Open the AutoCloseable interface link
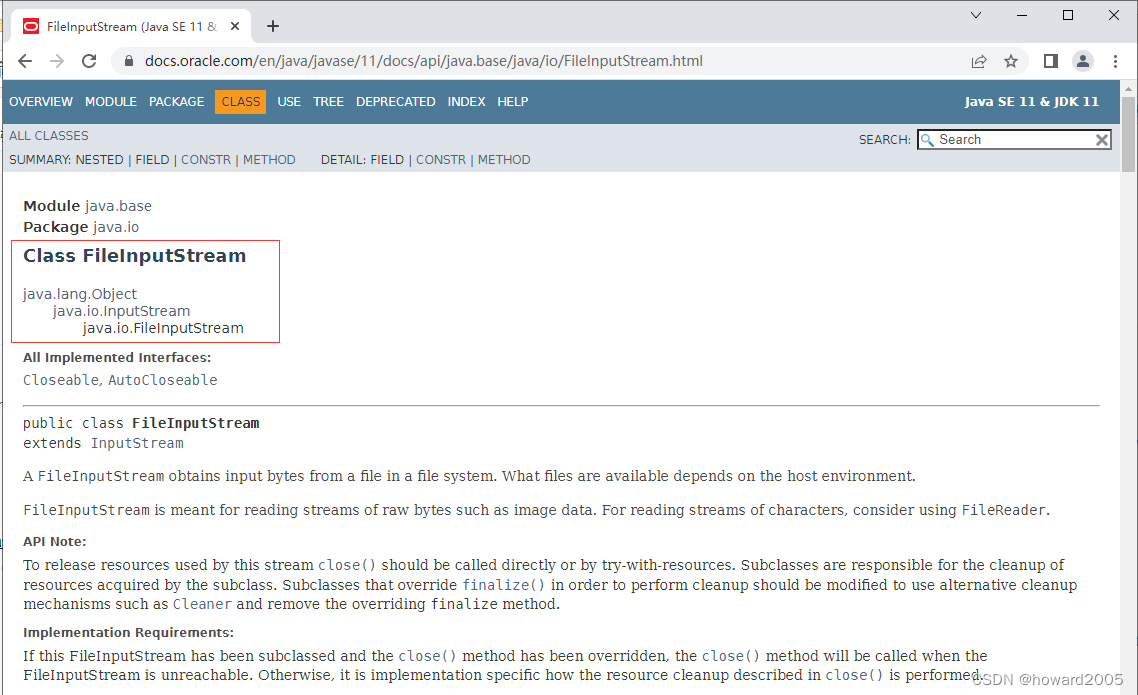Screen dimensions: 1138x695 pyautogui.click(x=163, y=380)
